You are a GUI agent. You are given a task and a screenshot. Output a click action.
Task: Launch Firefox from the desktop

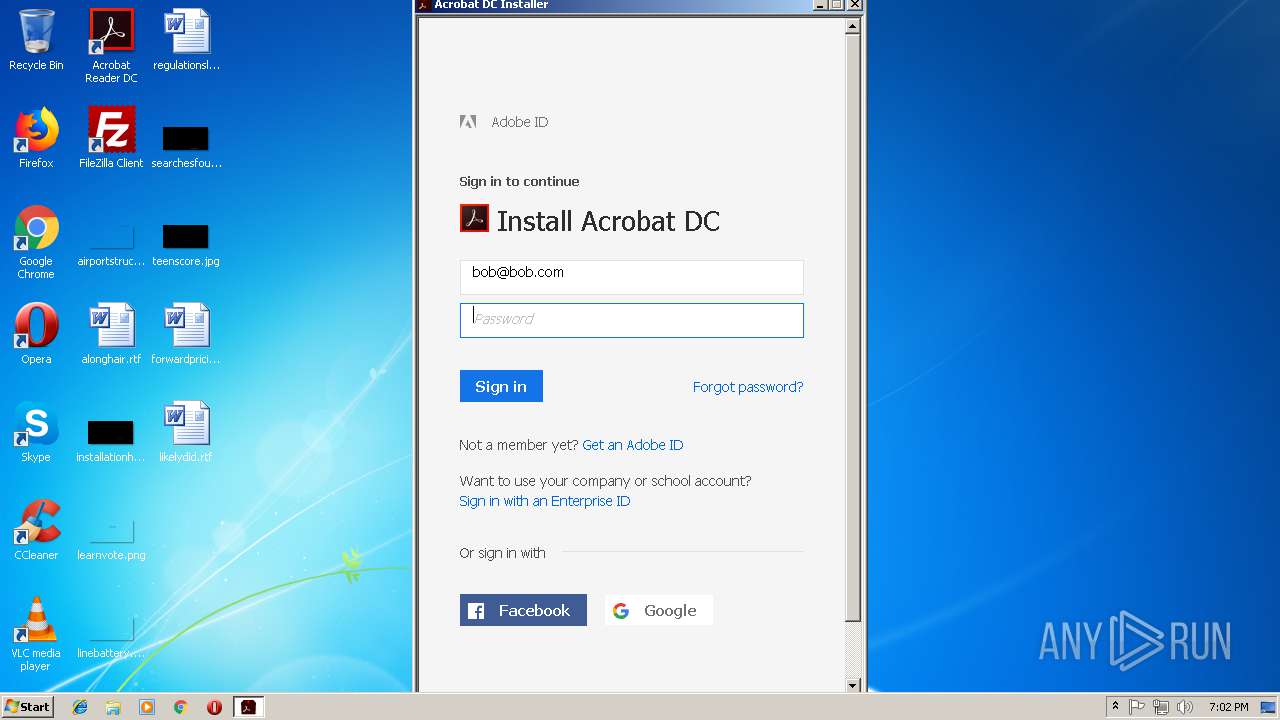pyautogui.click(x=36, y=138)
